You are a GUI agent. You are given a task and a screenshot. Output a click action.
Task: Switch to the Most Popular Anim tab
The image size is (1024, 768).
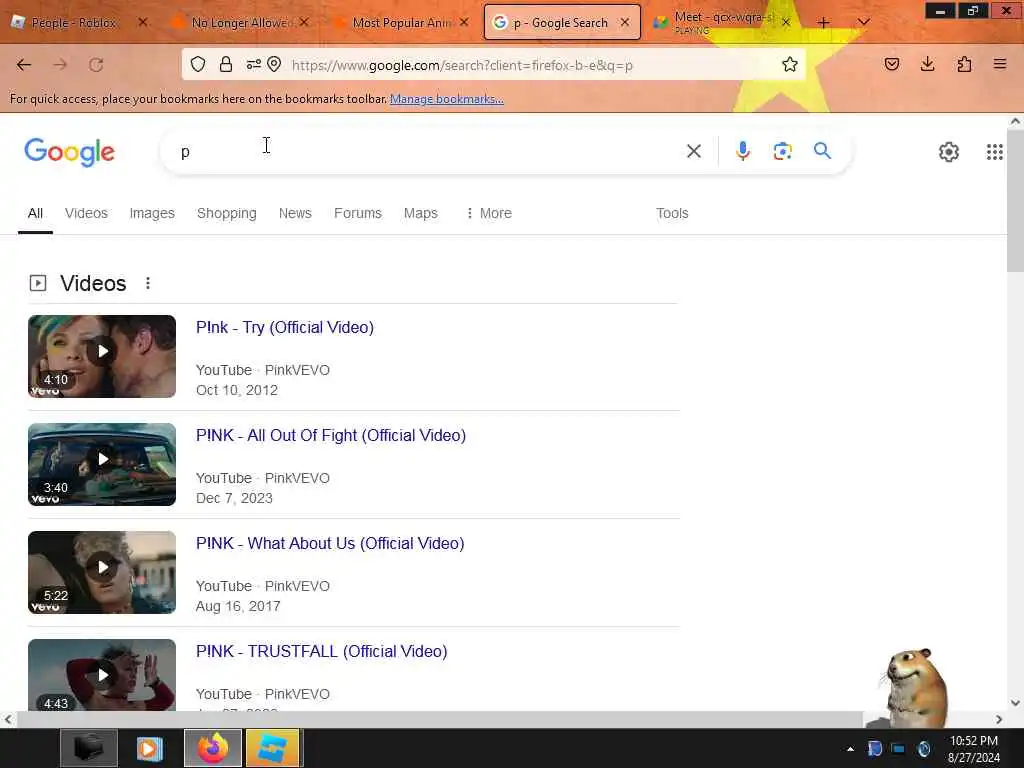click(x=400, y=23)
